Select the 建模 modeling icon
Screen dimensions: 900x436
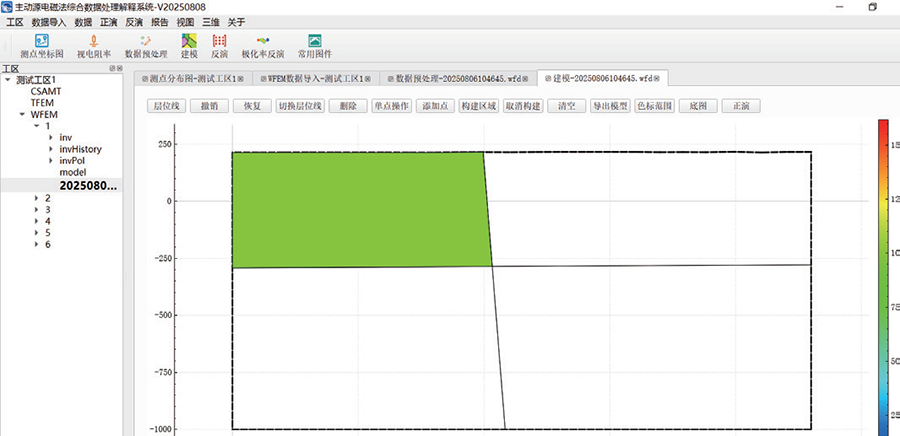click(x=188, y=45)
